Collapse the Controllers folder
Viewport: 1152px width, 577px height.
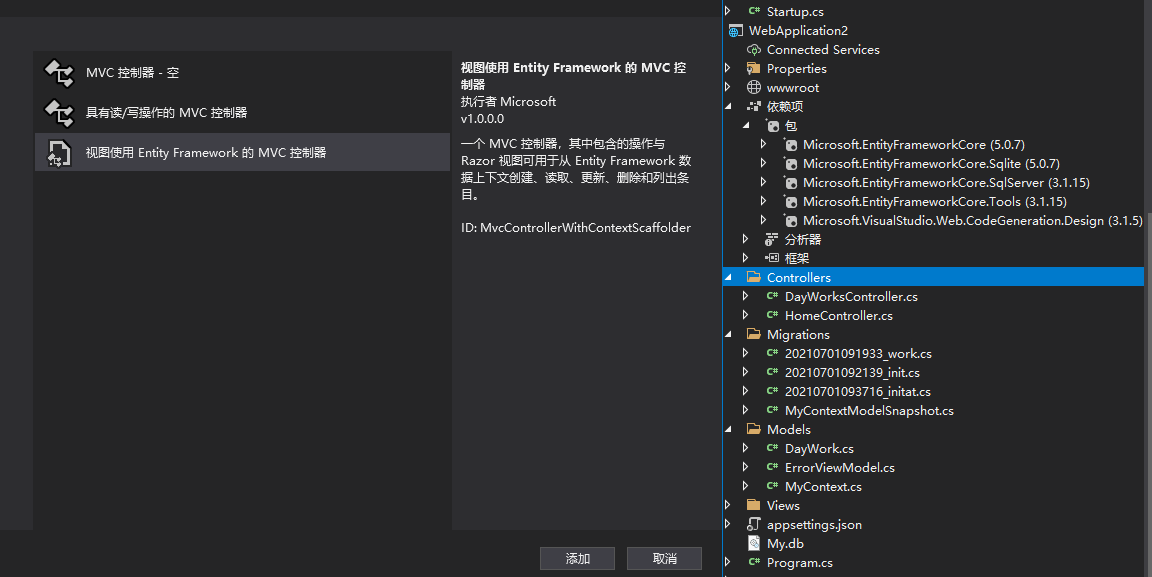click(x=728, y=277)
